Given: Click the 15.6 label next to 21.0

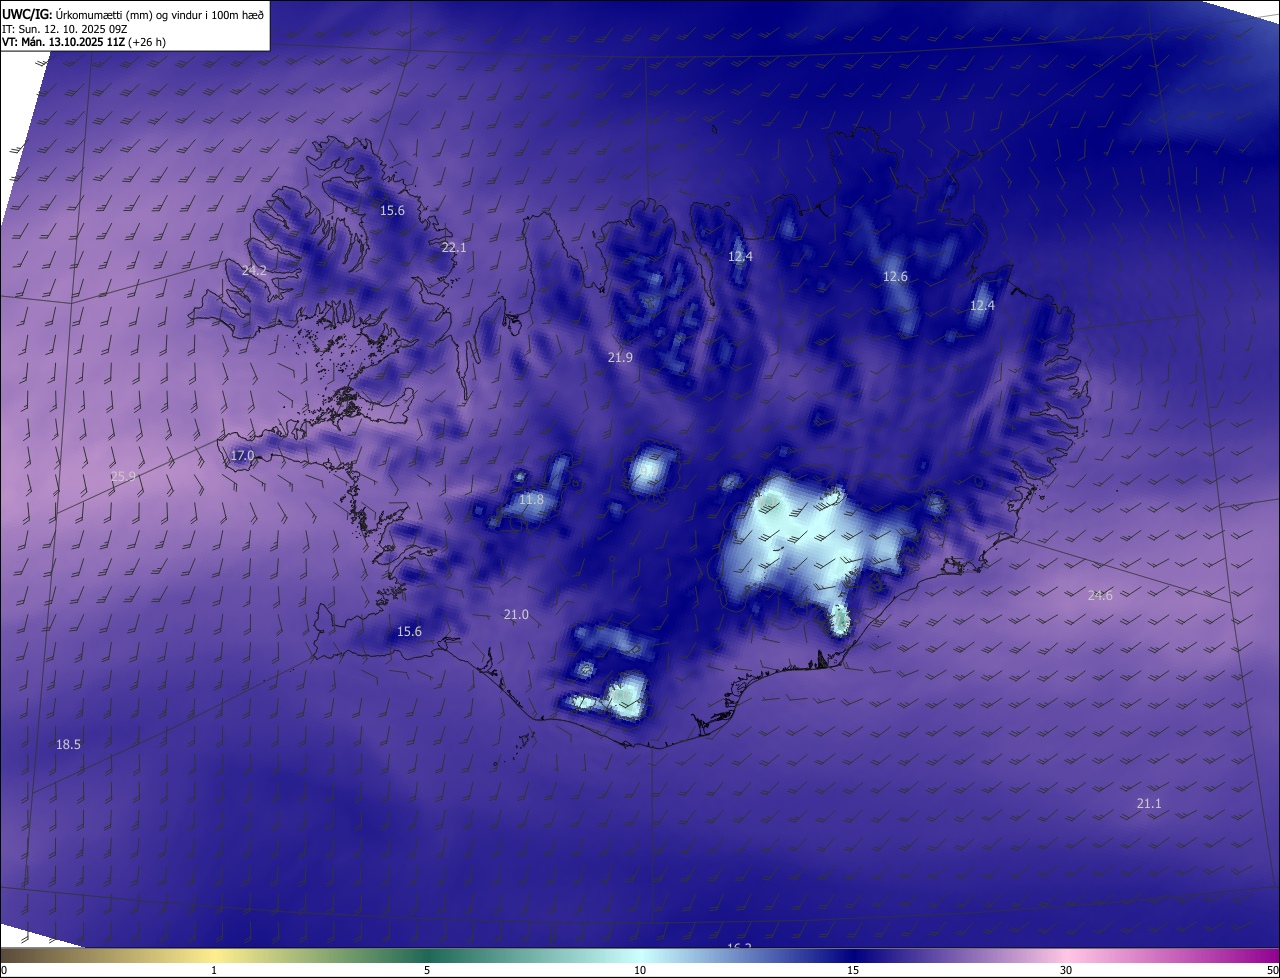Looking at the screenshot, I should (409, 632).
